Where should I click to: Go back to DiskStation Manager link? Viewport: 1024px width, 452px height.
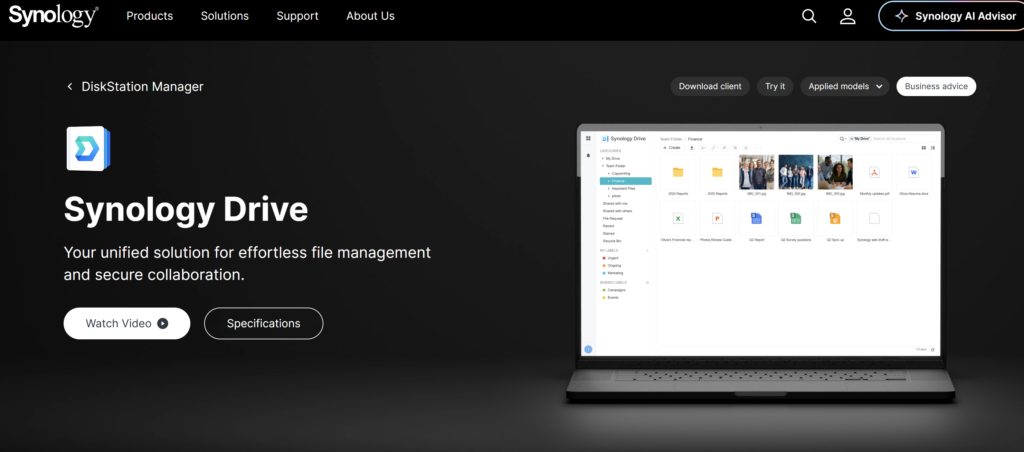pyautogui.click(x=142, y=86)
